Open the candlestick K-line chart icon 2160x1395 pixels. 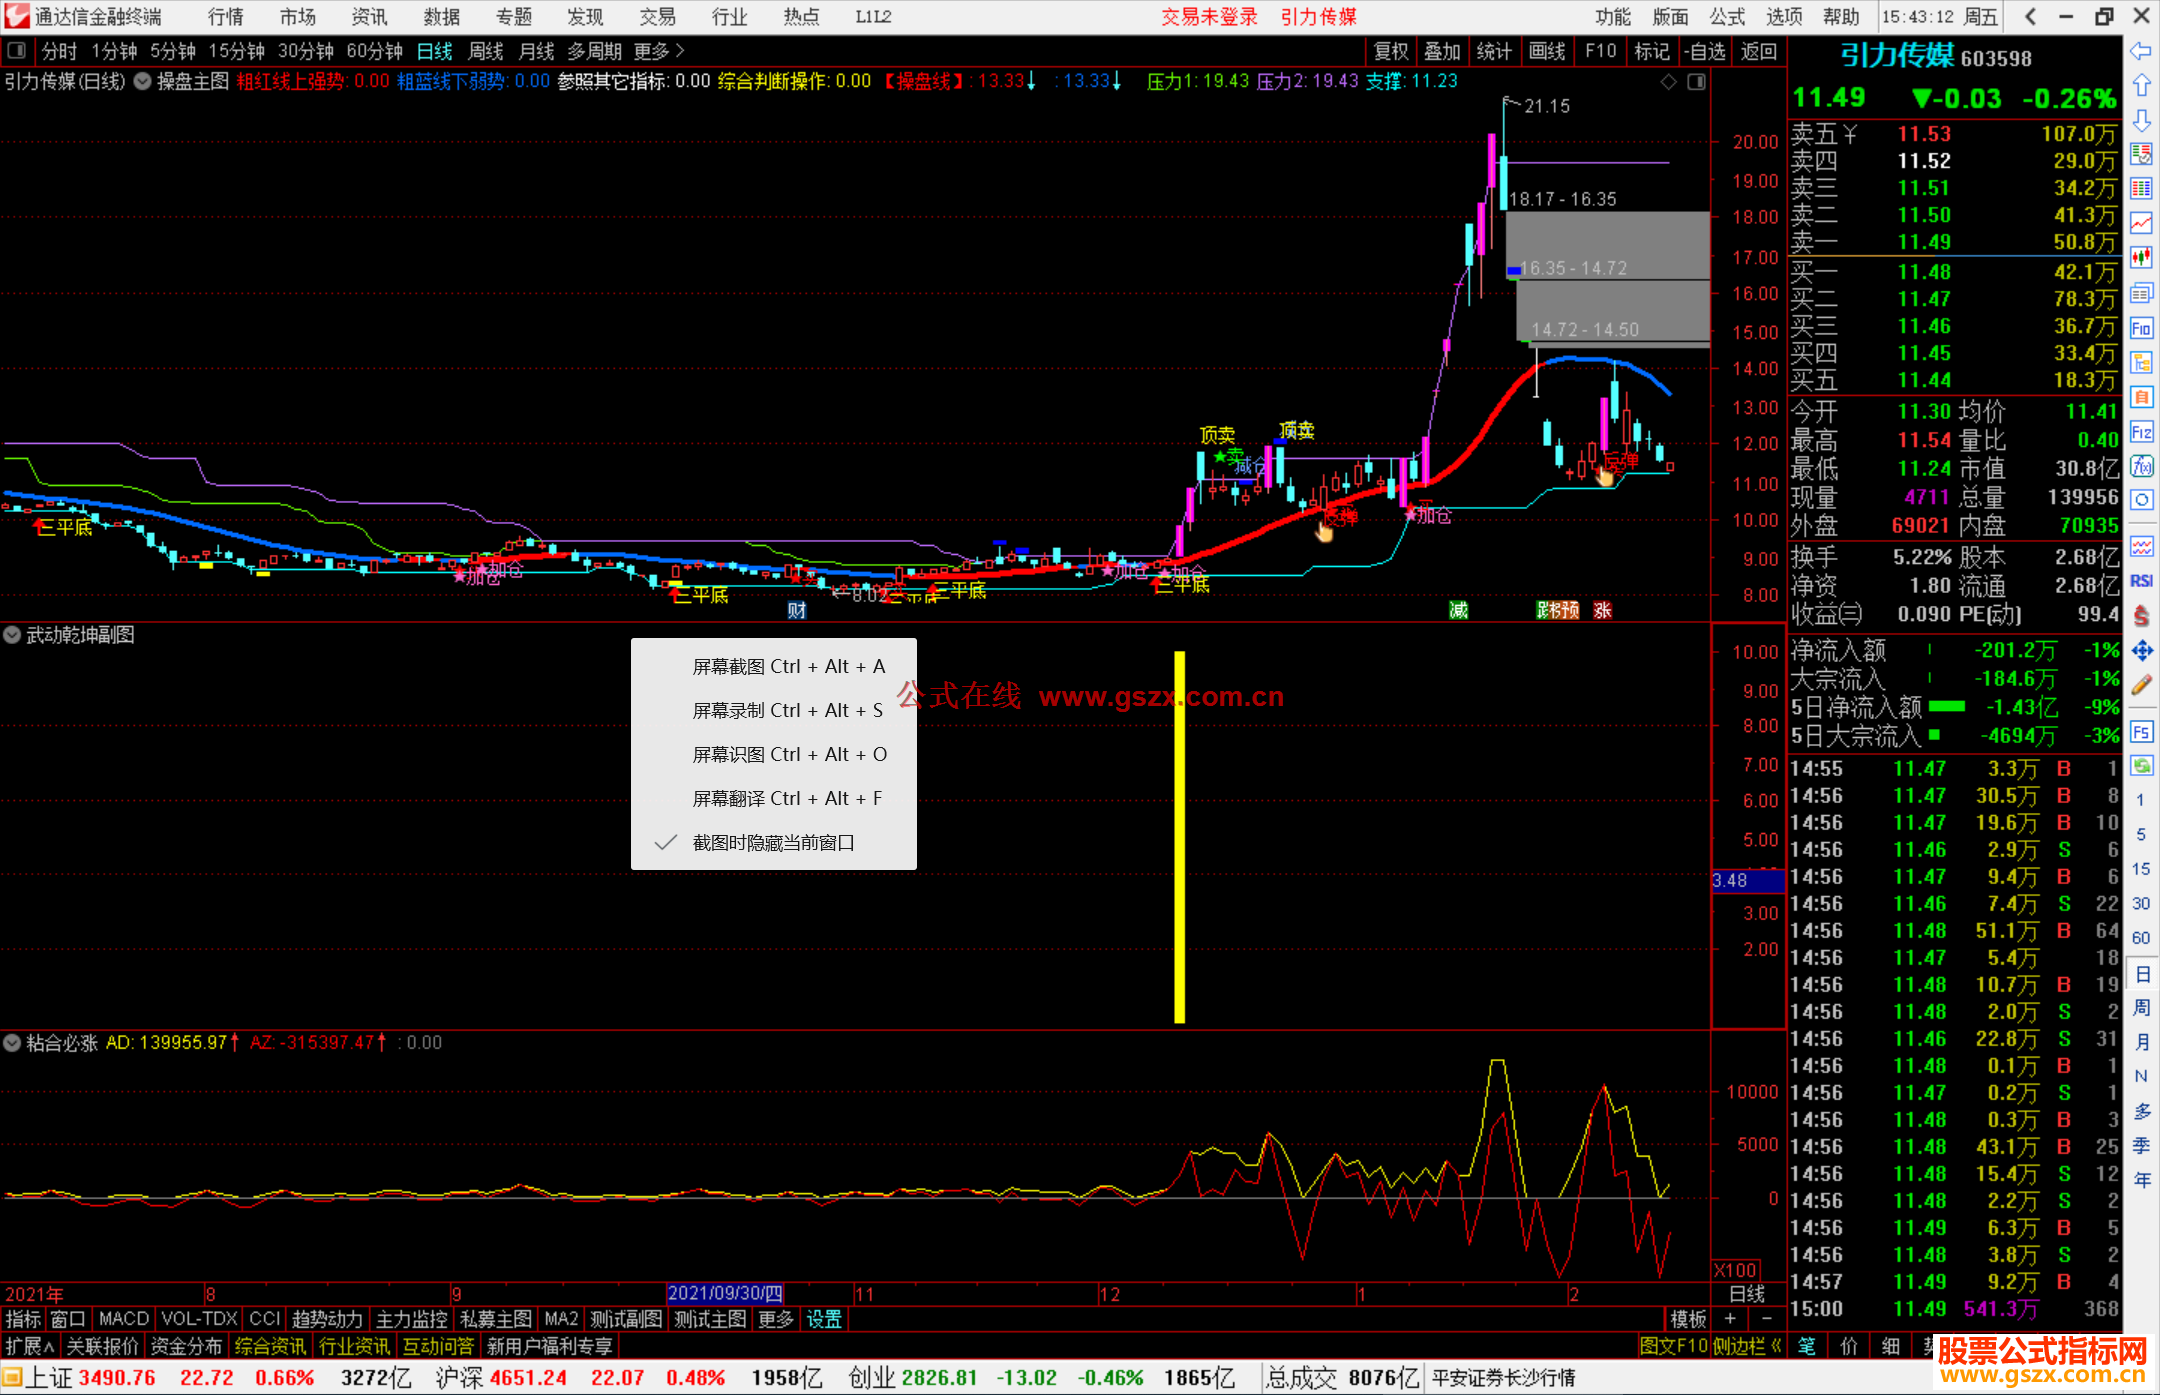pyautogui.click(x=2141, y=258)
